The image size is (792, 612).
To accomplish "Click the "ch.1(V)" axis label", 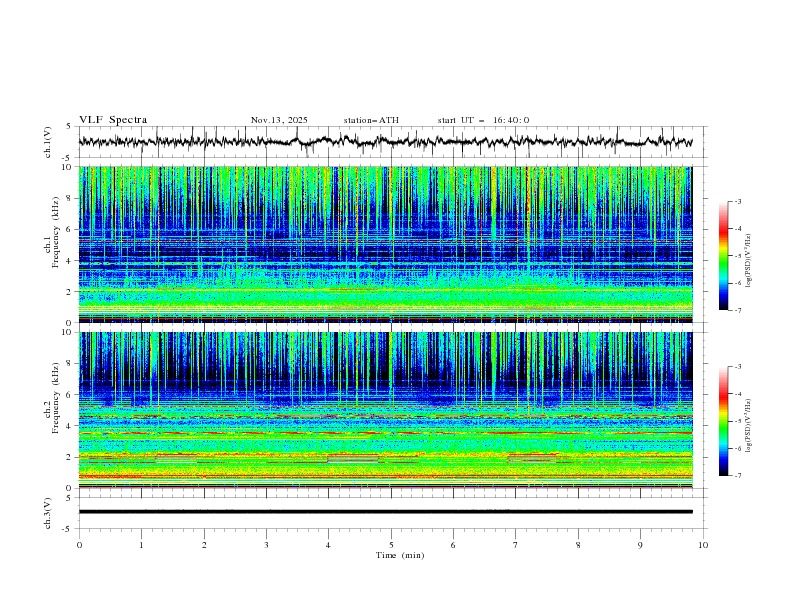I will coord(48,142).
